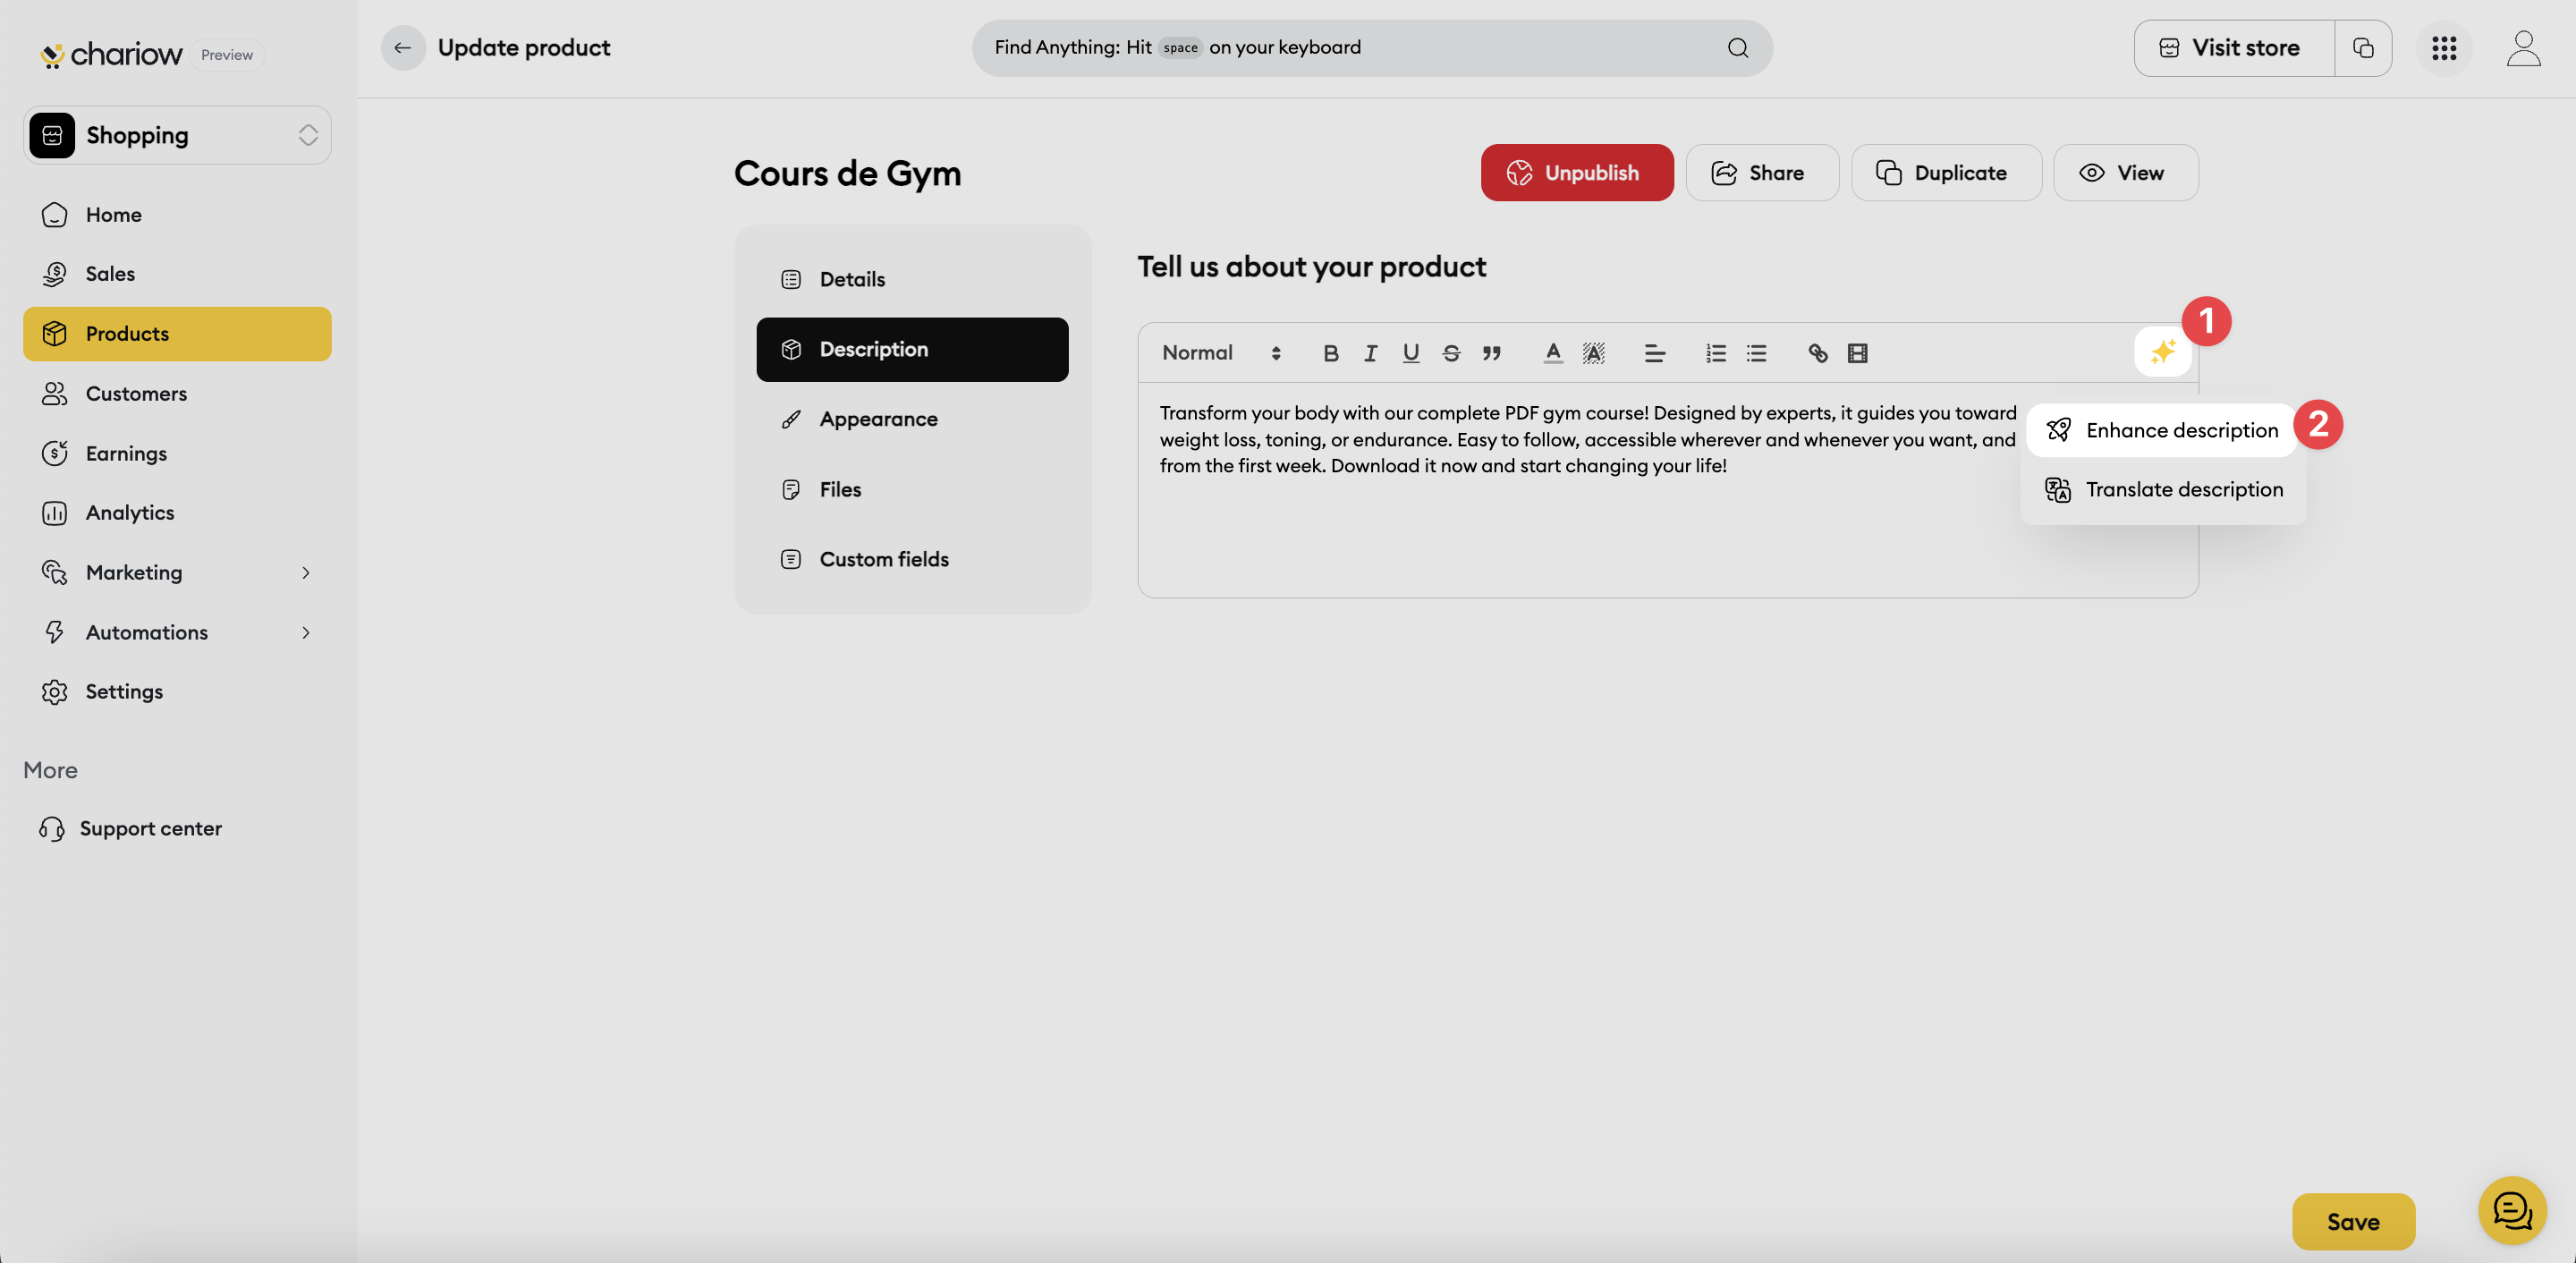Image resolution: width=2576 pixels, height=1263 pixels.
Task: Click the Share button
Action: [1762, 173]
